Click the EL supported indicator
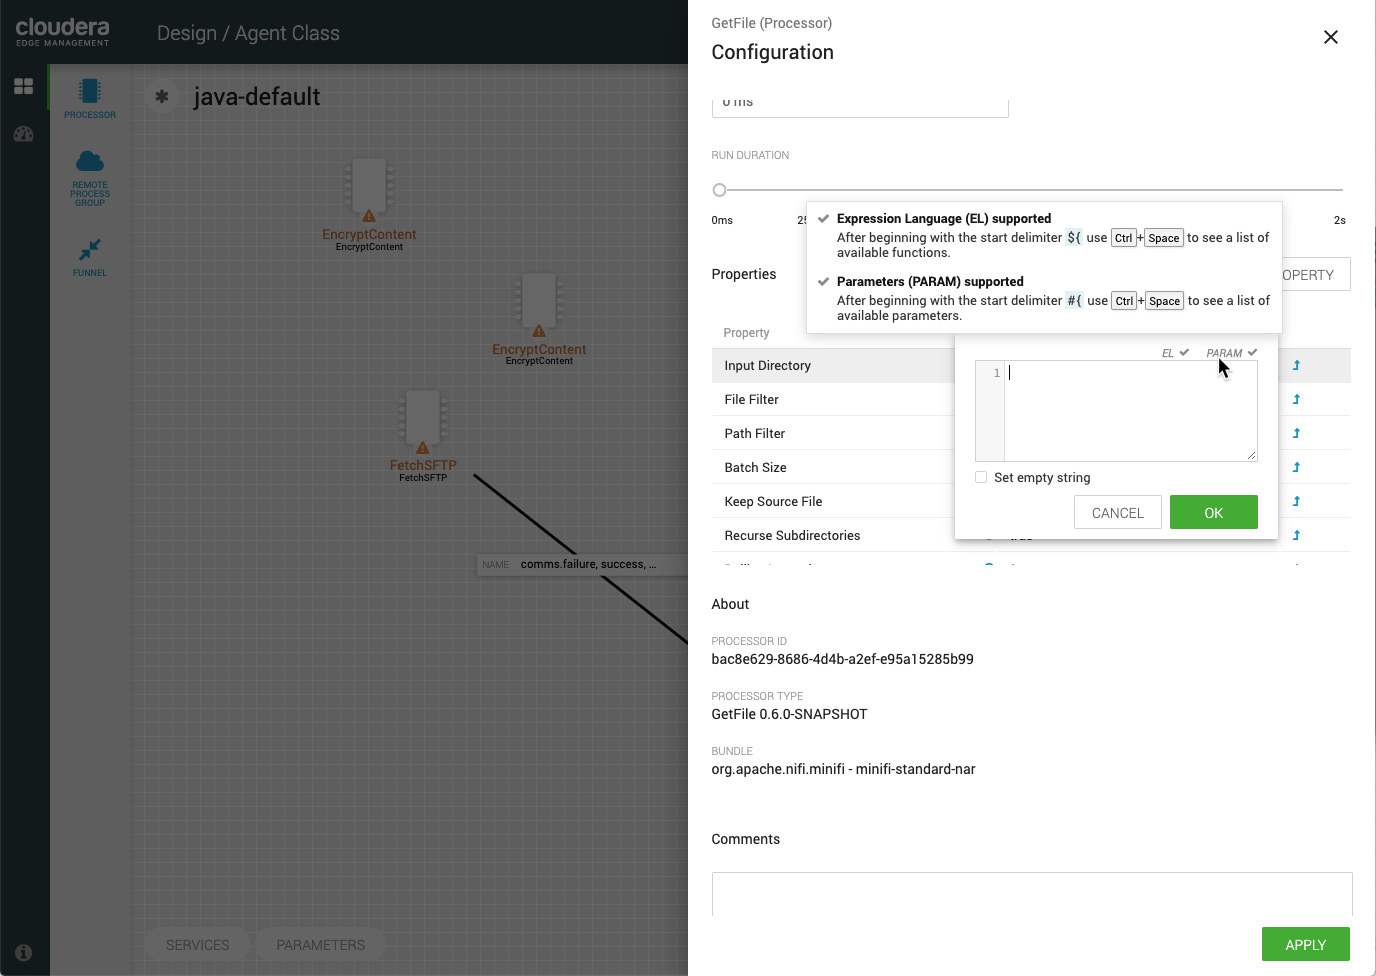Screen dimensions: 1376x976 1175,353
